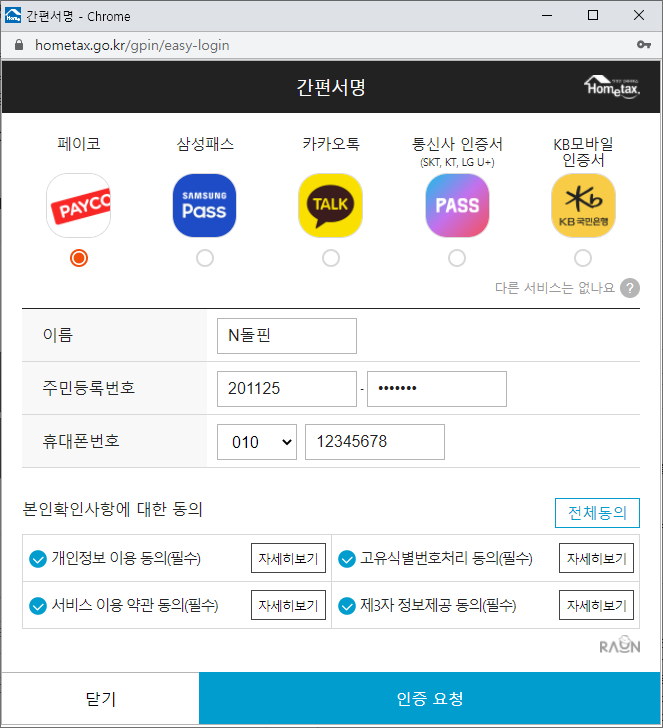Screen dimensions: 663x728
Task: Select the 삼성패스 radio button
Action: tap(205, 258)
